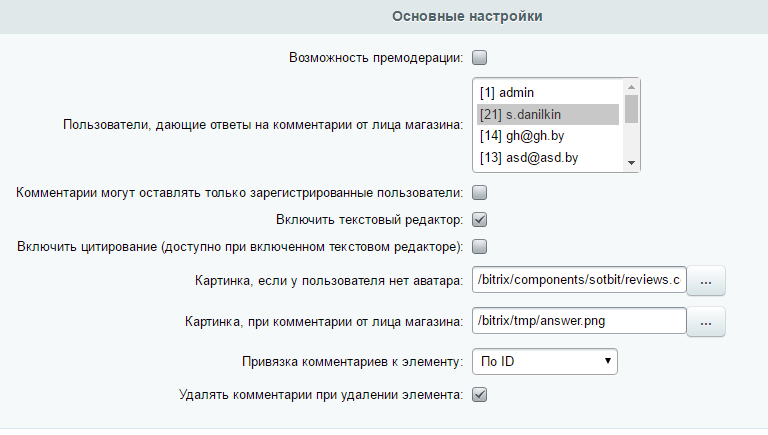This screenshot has height=435, width=768.
Task: Click user list scroll up arrow
Action: tap(631, 87)
